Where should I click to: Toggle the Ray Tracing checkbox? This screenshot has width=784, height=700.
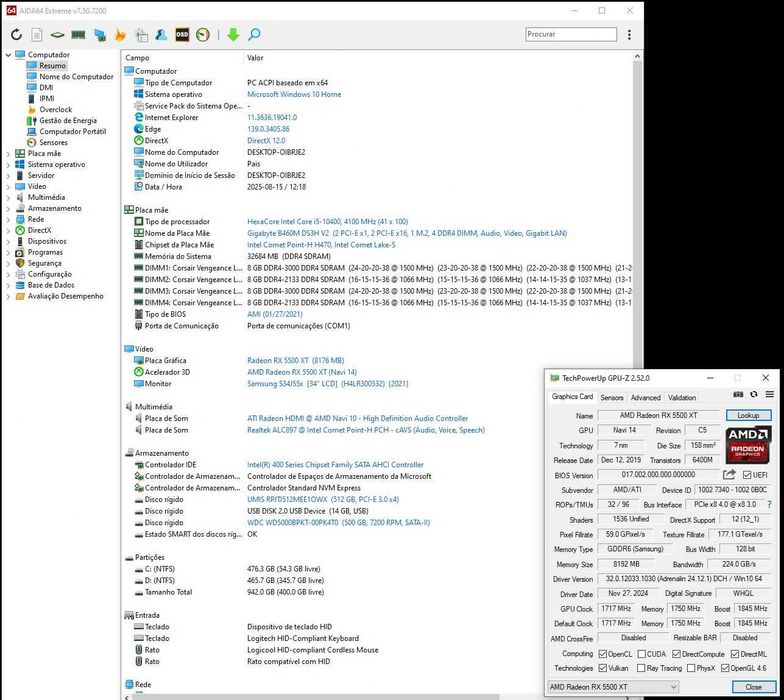641,668
